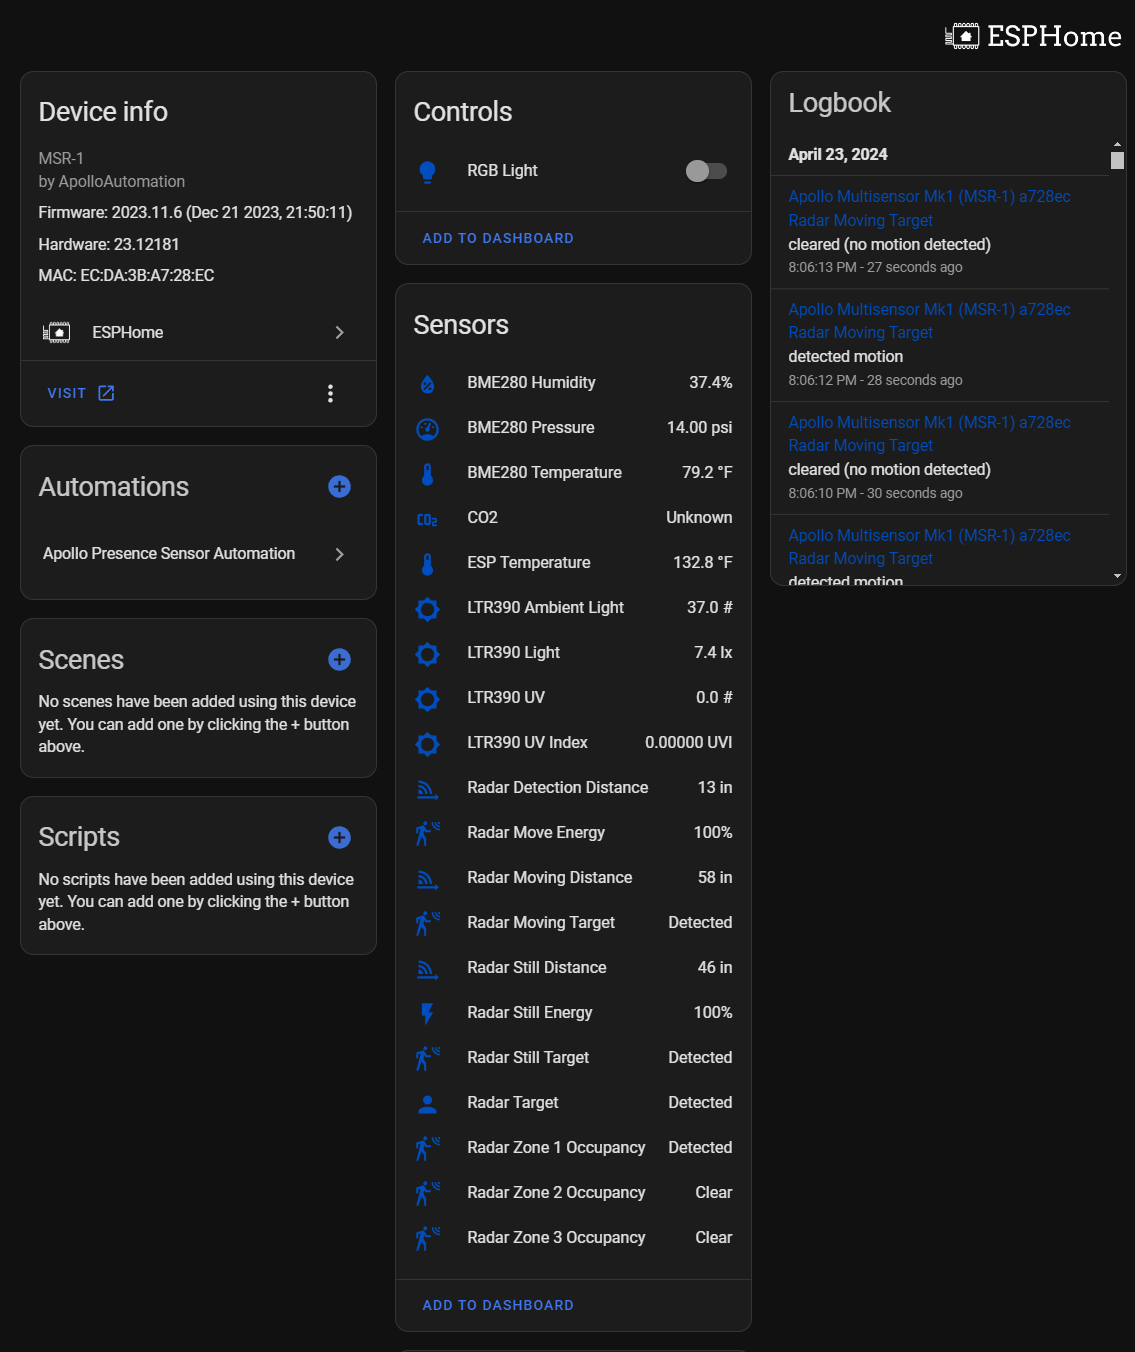Open the Radar Target Detected state
This screenshot has width=1135, height=1352.
(x=700, y=1103)
